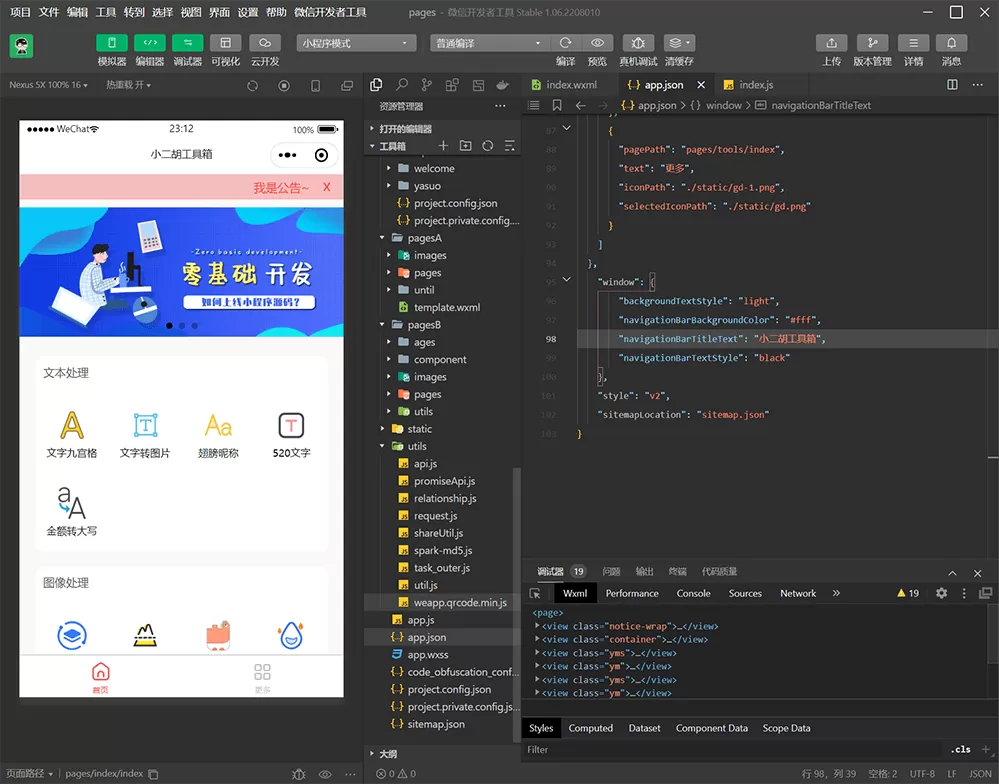Open the 小程序模式 mode dropdown

point(356,43)
